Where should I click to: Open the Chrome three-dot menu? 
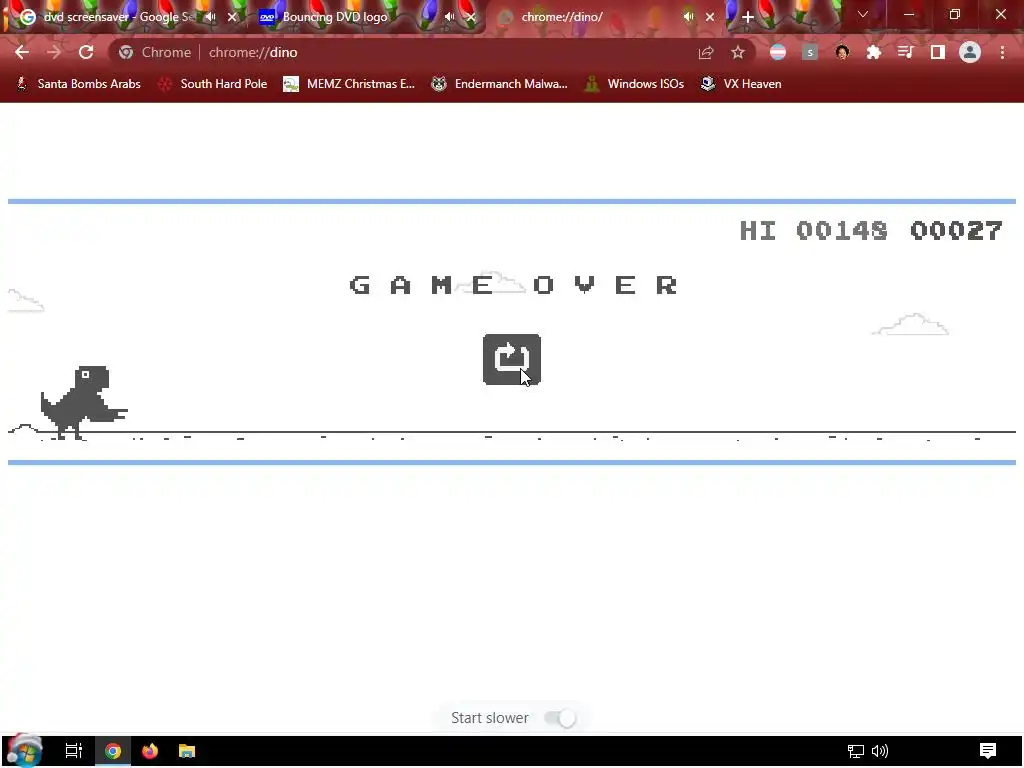1002,52
